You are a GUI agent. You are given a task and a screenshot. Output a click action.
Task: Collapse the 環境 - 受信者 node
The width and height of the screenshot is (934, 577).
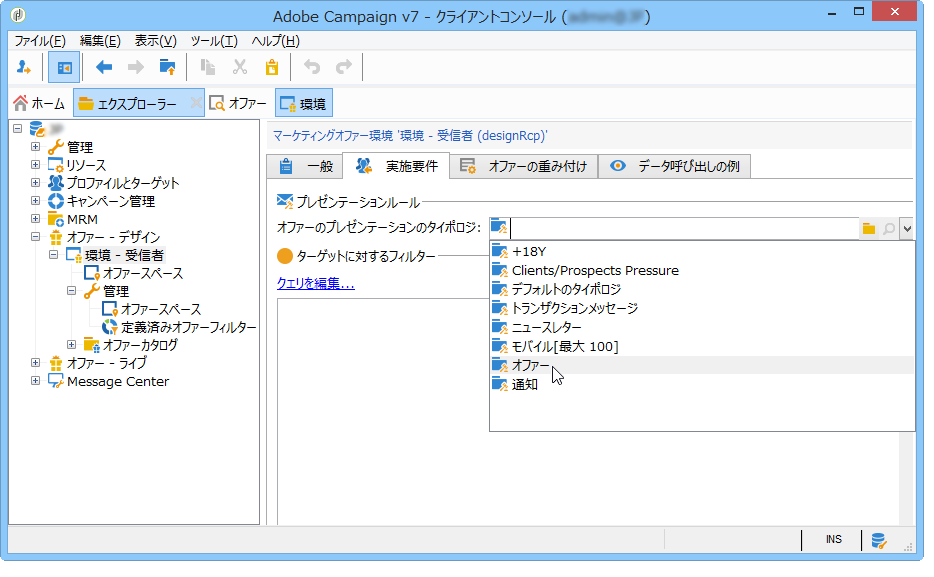54,254
